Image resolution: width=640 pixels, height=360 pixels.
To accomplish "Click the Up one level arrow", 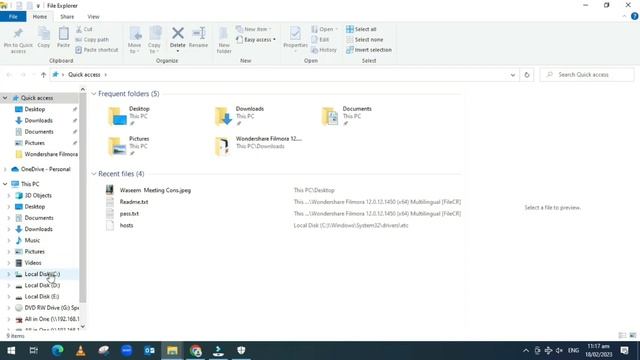I will click(x=43, y=75).
